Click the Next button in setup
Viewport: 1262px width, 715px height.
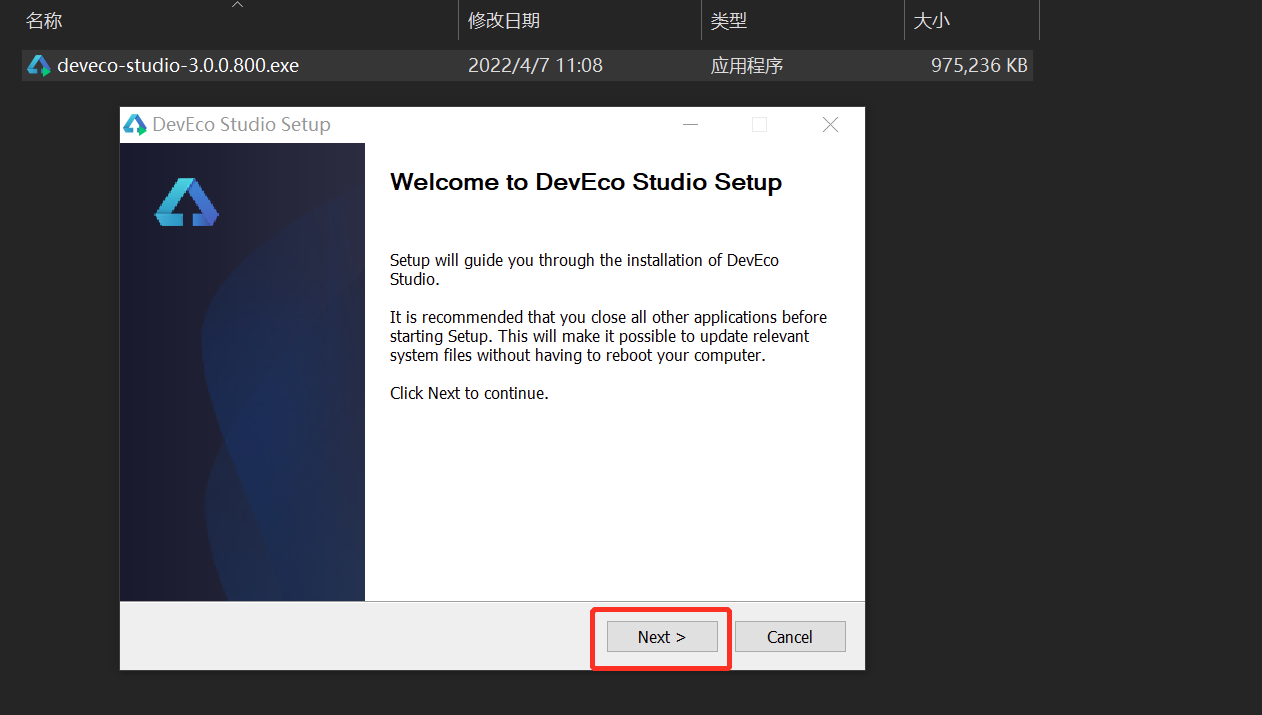click(662, 637)
